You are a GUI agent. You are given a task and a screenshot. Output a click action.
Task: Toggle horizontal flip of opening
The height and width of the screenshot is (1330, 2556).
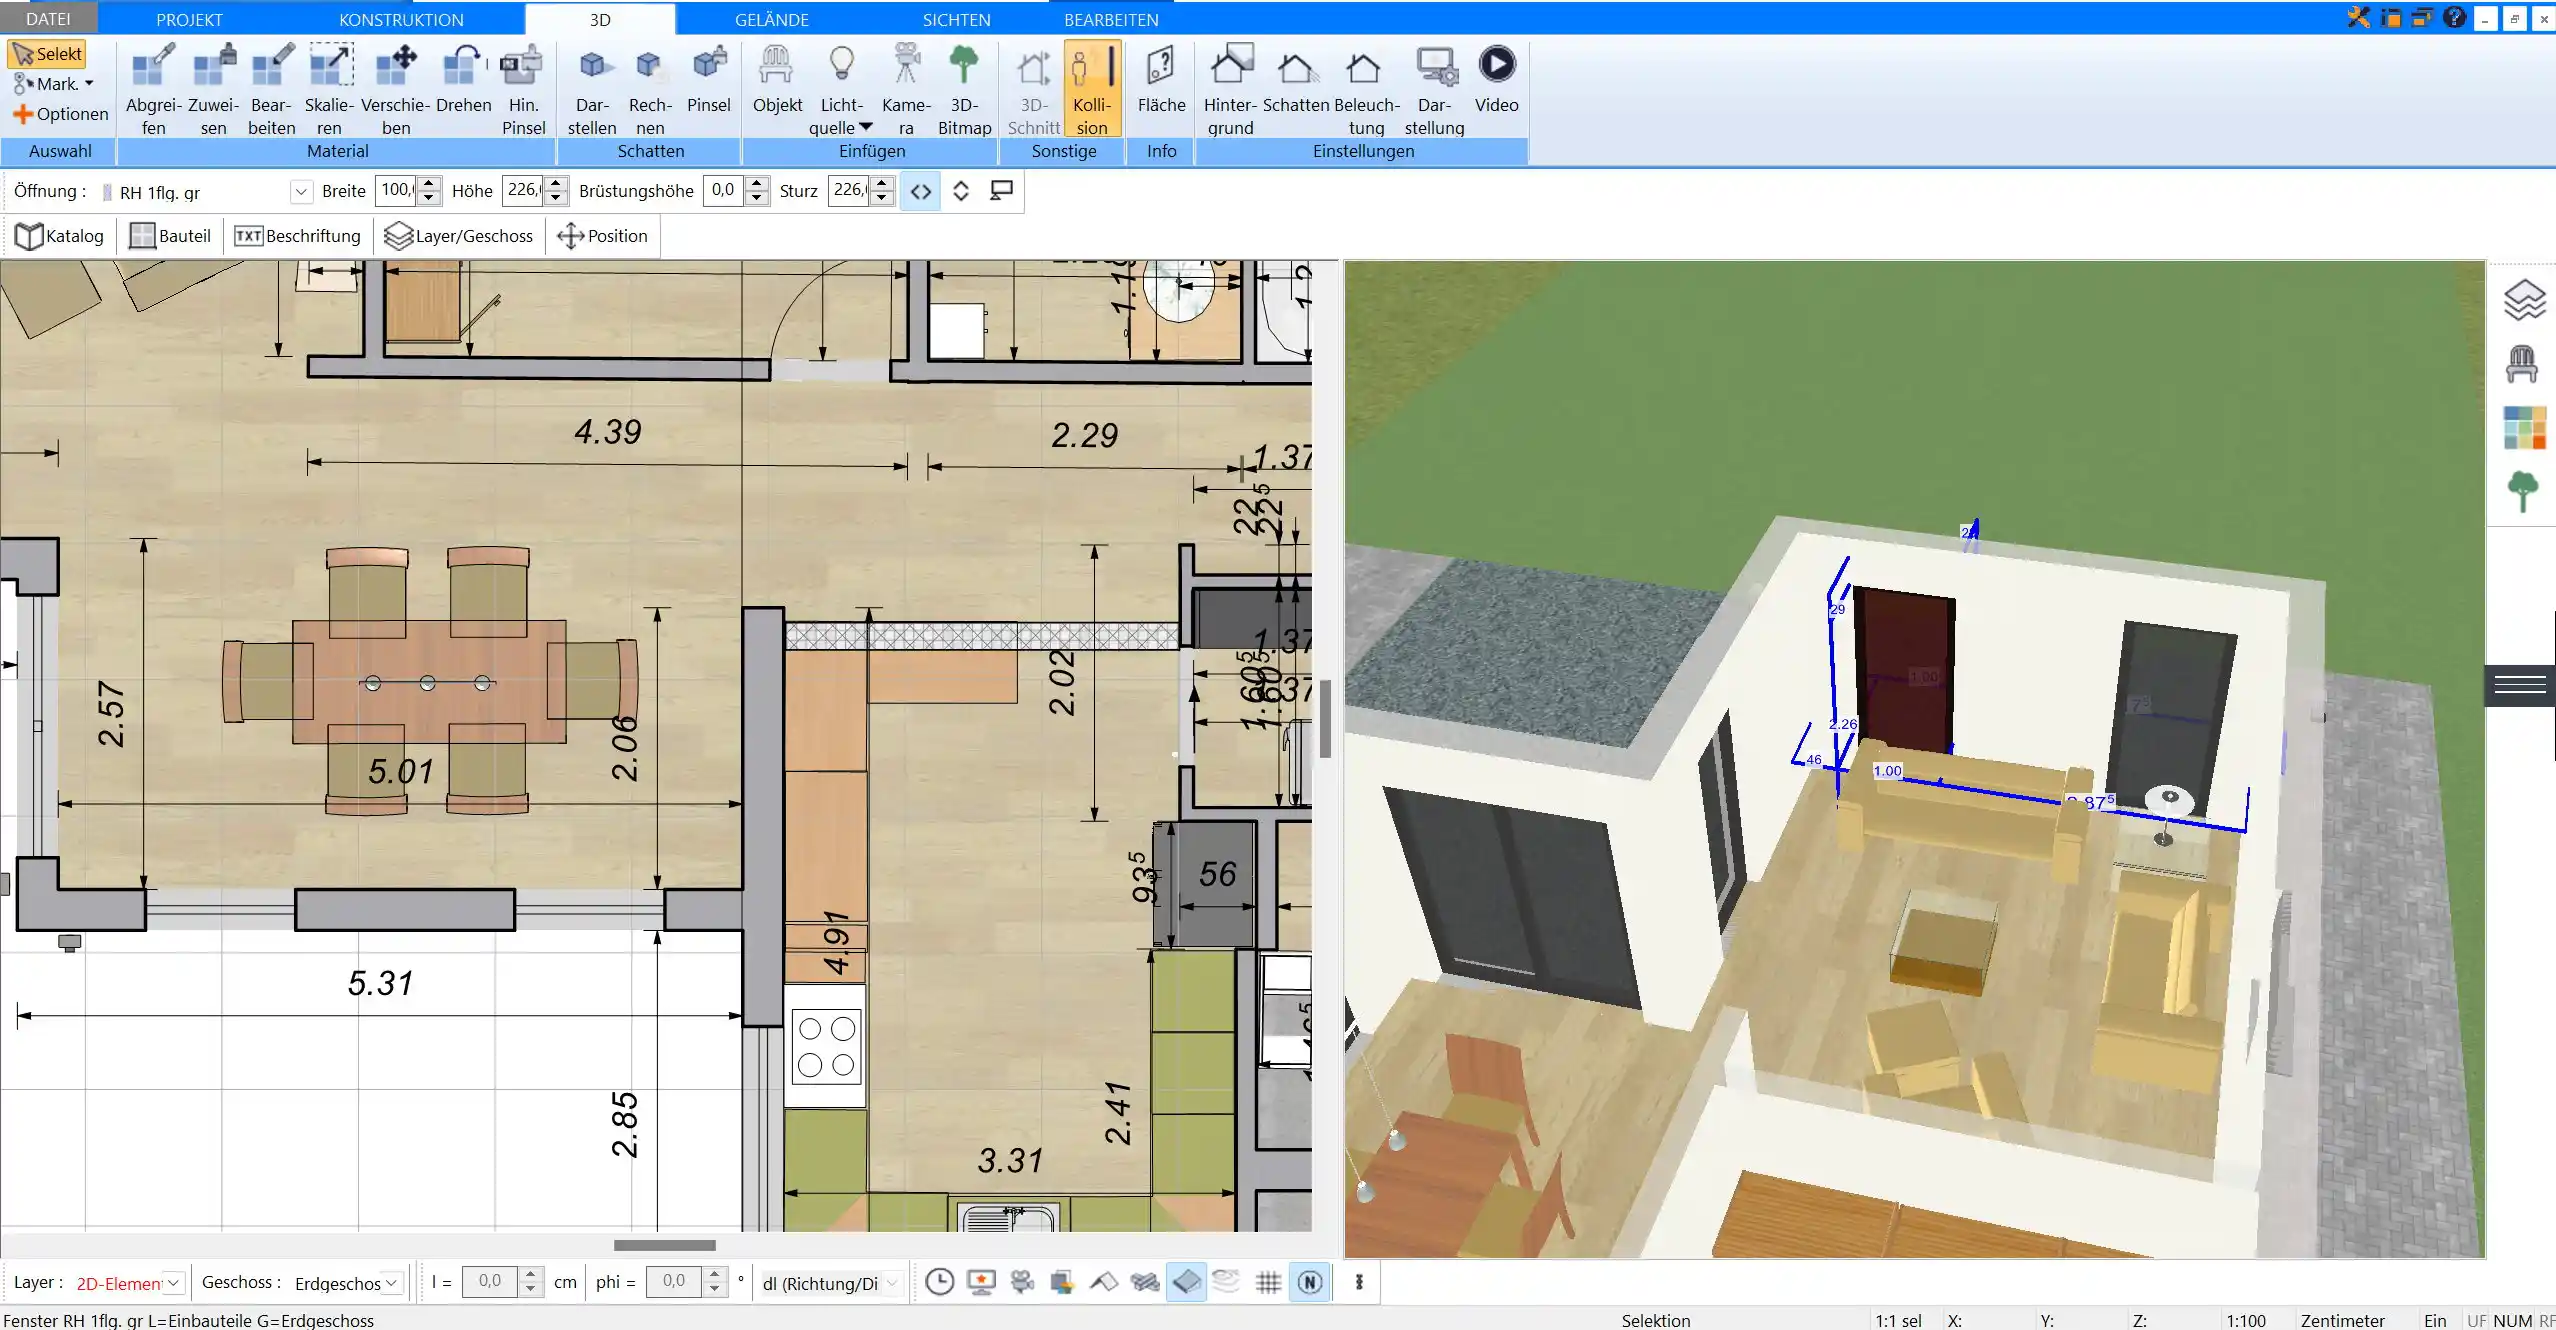pos(921,191)
